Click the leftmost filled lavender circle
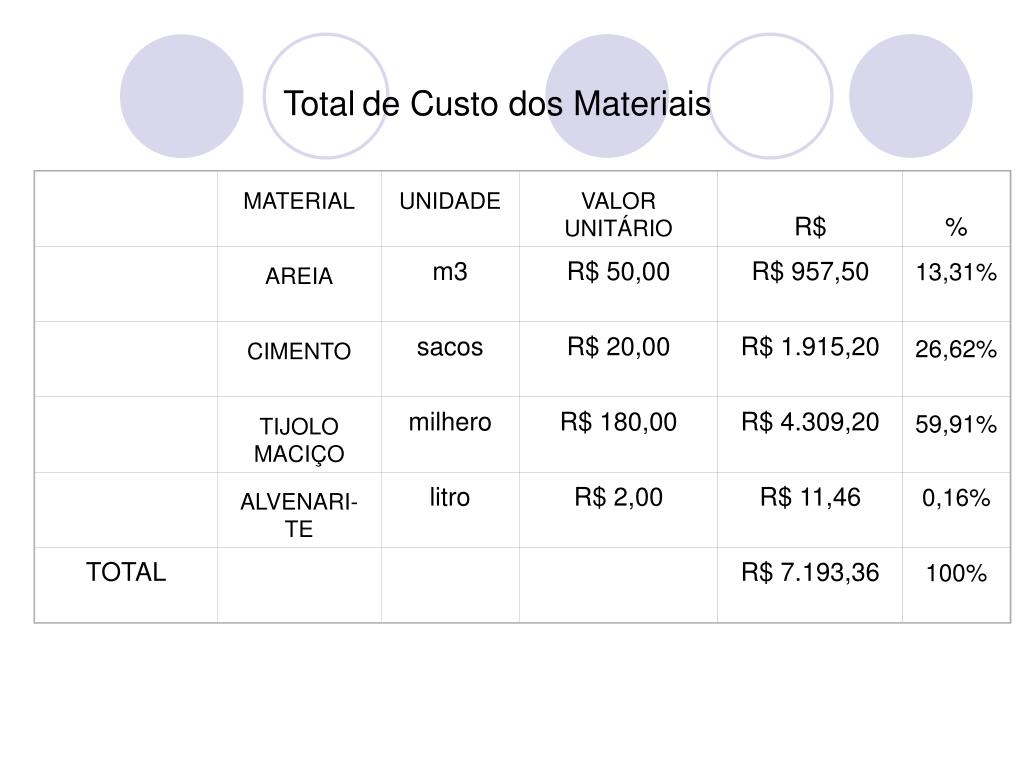This screenshot has height=768, width=1024. tap(182, 96)
